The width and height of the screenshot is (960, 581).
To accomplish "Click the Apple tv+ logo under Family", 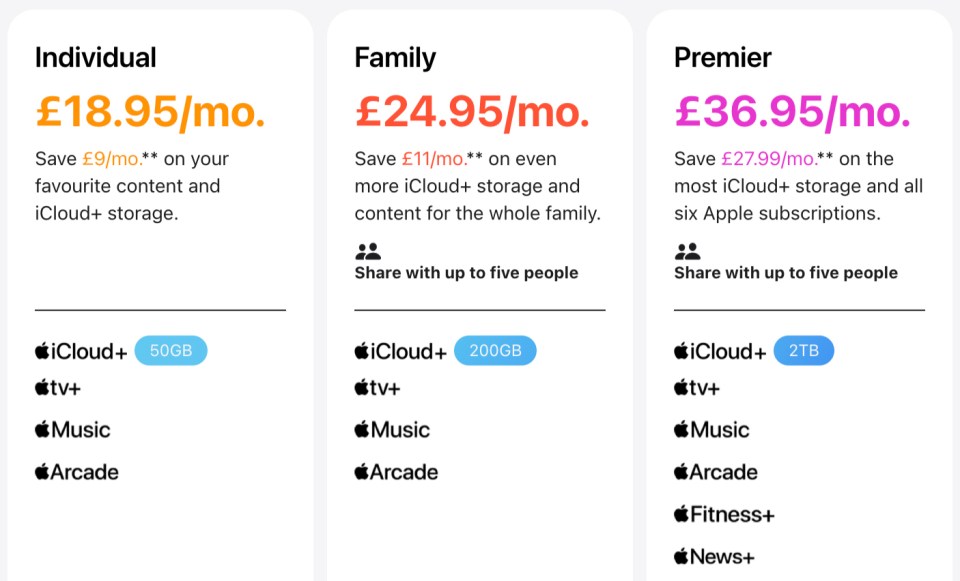I will 377,388.
